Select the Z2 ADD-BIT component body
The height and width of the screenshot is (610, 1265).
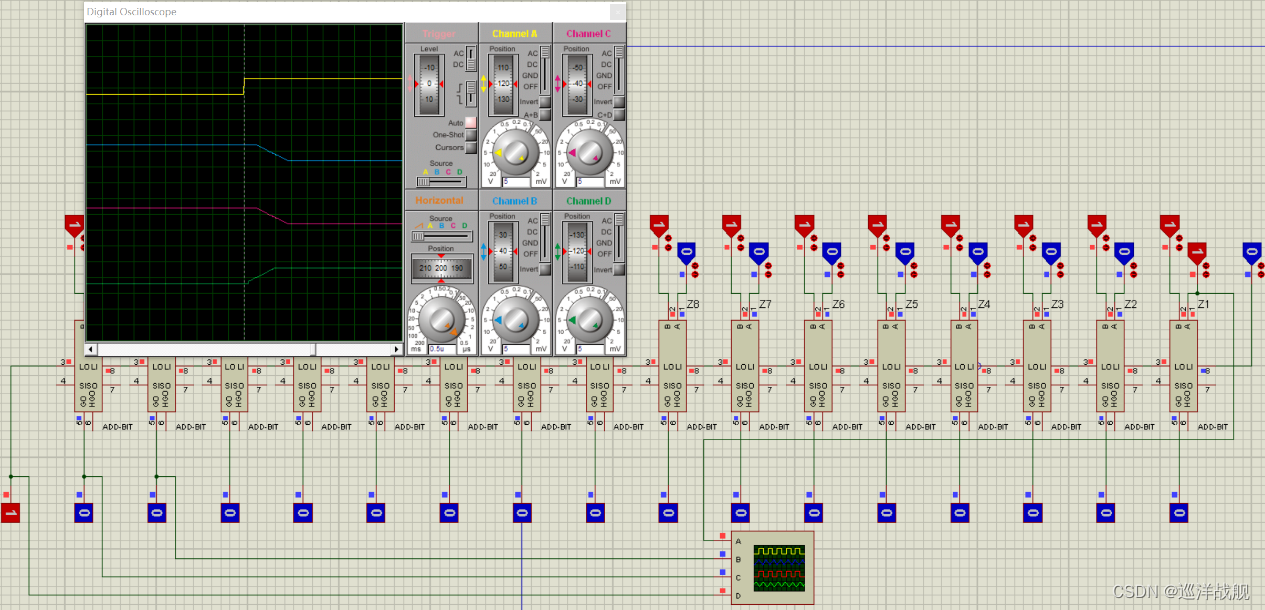[x=1112, y=365]
